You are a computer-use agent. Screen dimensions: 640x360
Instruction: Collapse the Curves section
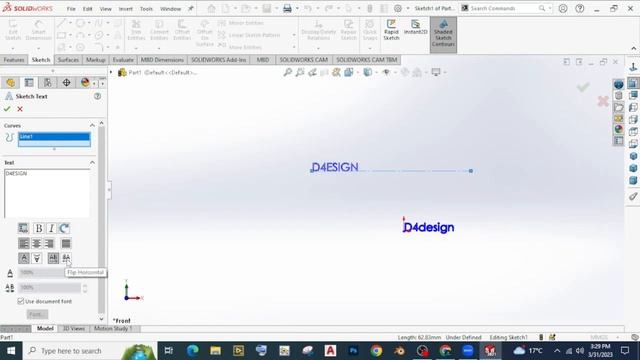click(92, 125)
